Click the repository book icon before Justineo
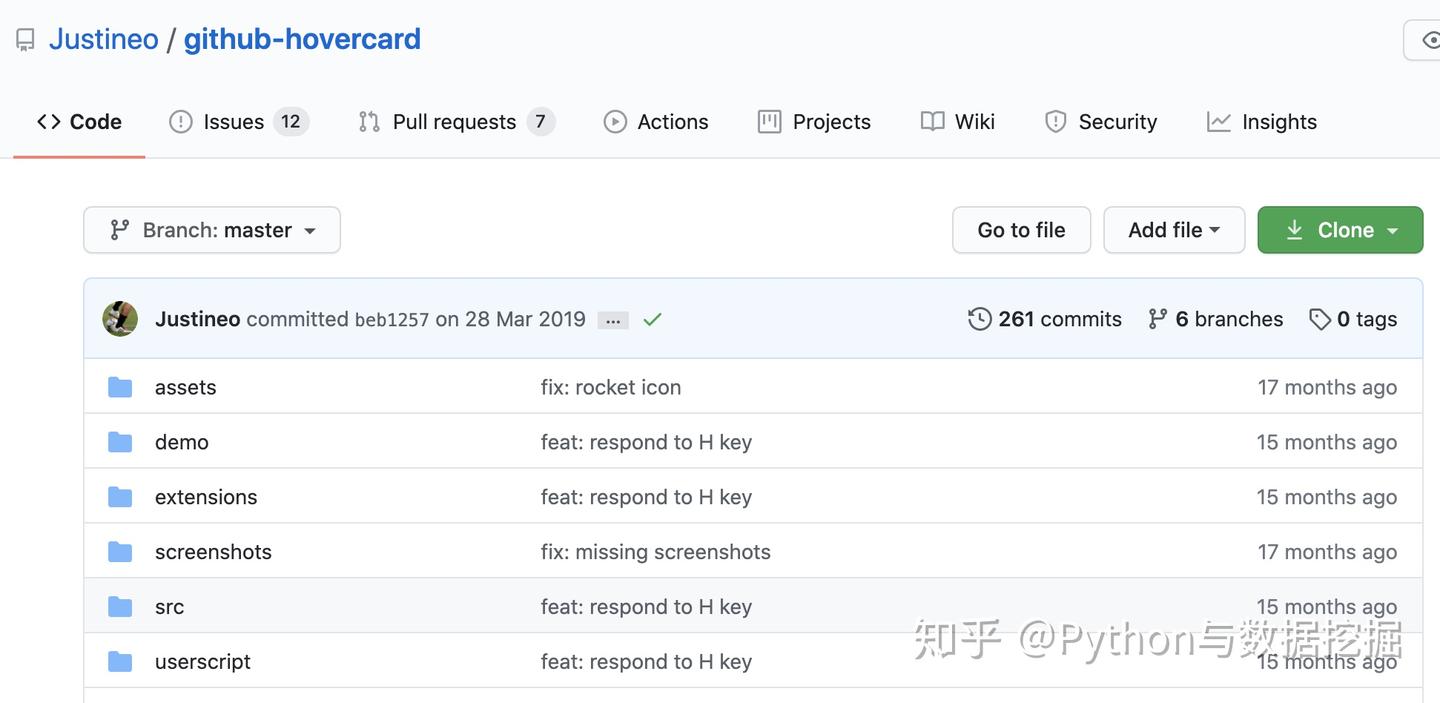Viewport: 1440px width, 703px height. coord(24,39)
